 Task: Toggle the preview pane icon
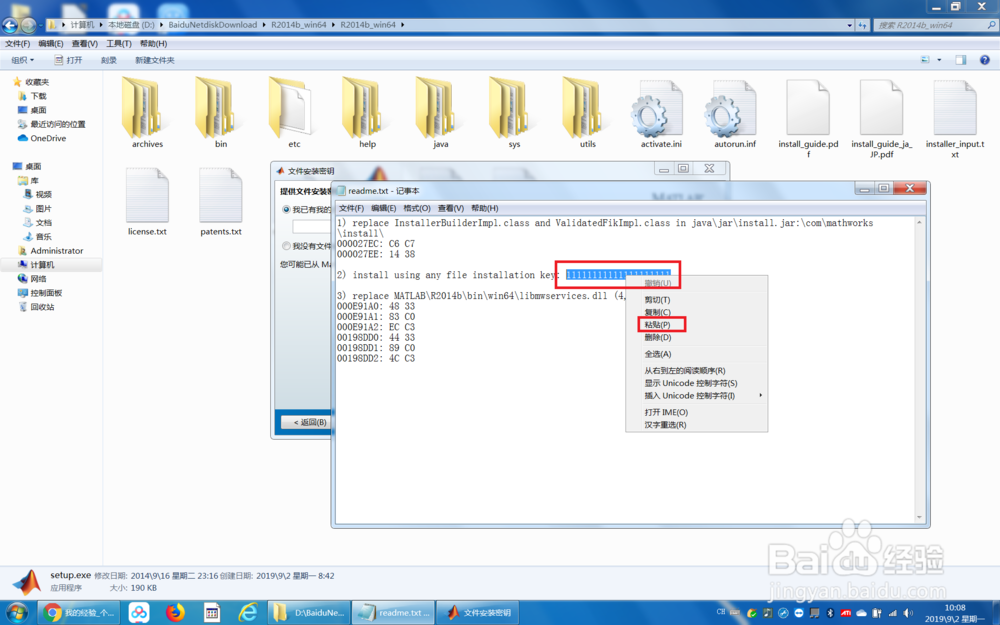[960, 60]
